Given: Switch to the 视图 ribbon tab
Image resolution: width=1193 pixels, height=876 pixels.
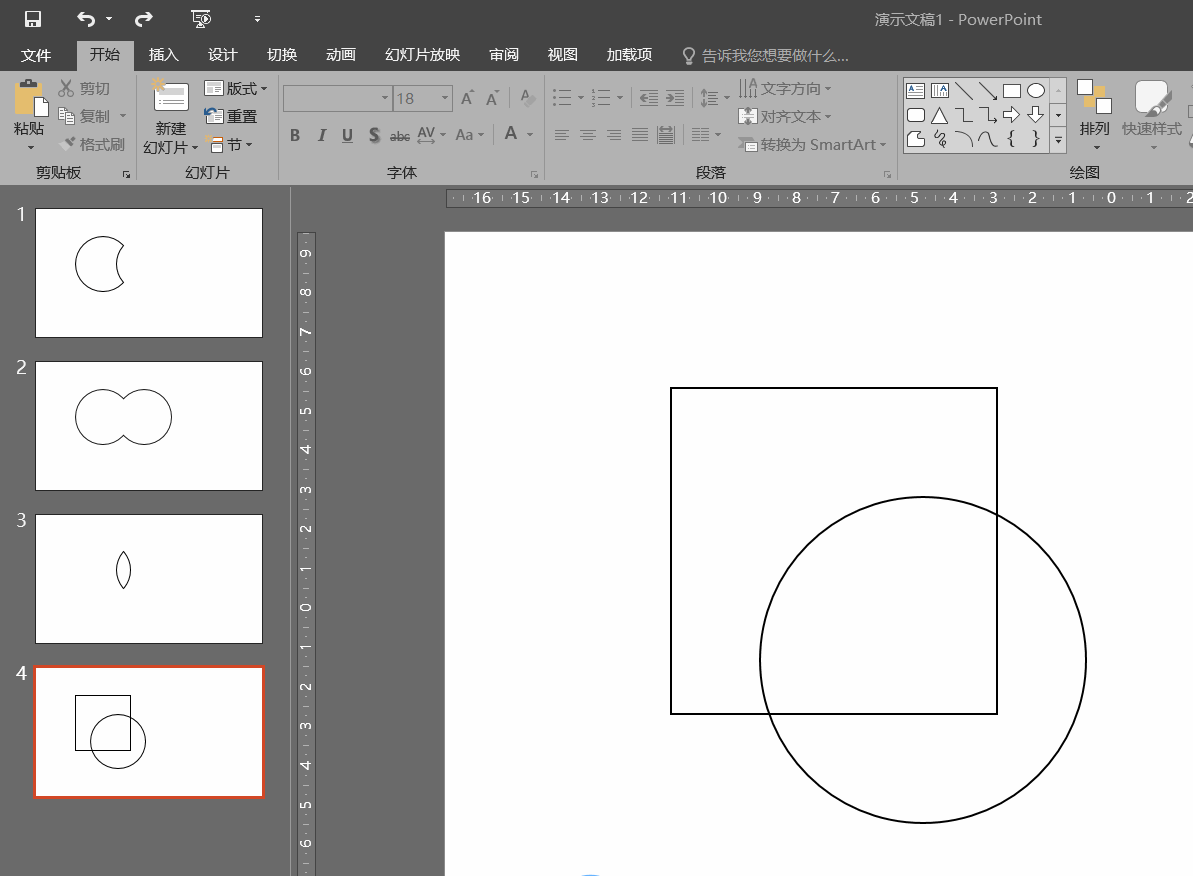Looking at the screenshot, I should pos(562,55).
